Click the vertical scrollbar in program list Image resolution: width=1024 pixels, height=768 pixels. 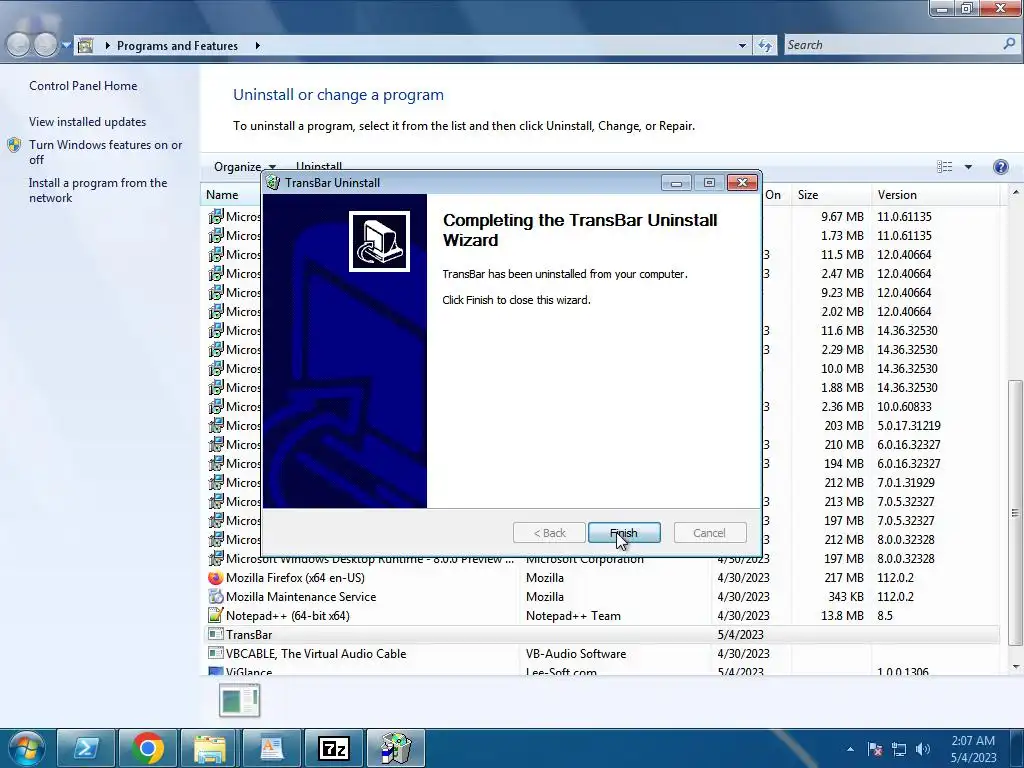pos(1015,513)
